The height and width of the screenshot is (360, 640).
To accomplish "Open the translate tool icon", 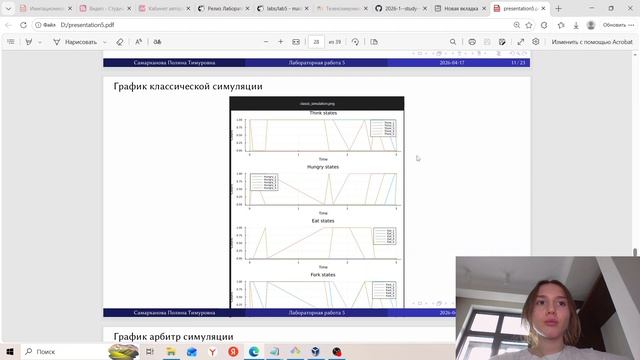I will (x=157, y=42).
